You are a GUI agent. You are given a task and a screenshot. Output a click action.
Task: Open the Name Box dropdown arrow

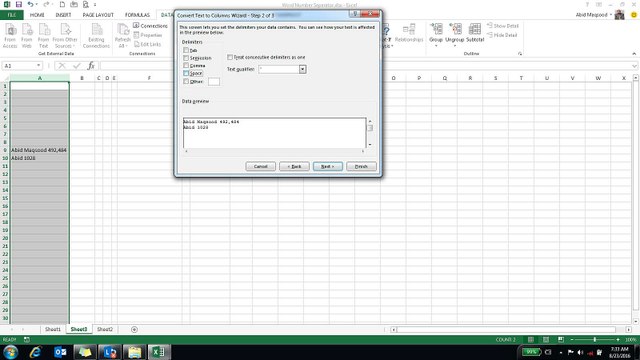coord(38,66)
